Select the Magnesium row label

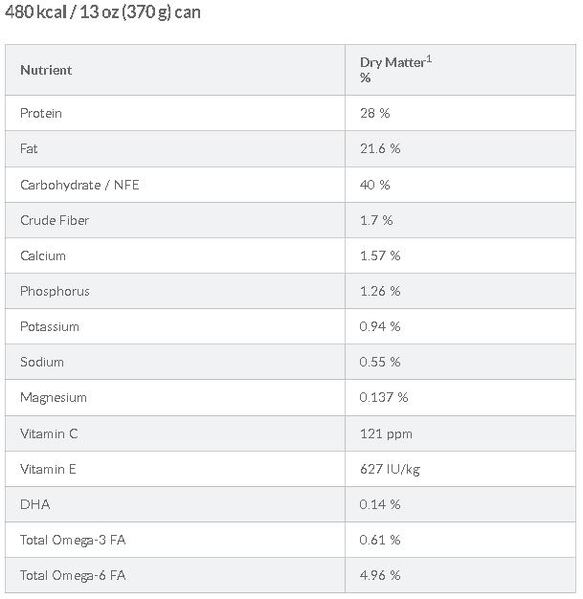(53, 397)
